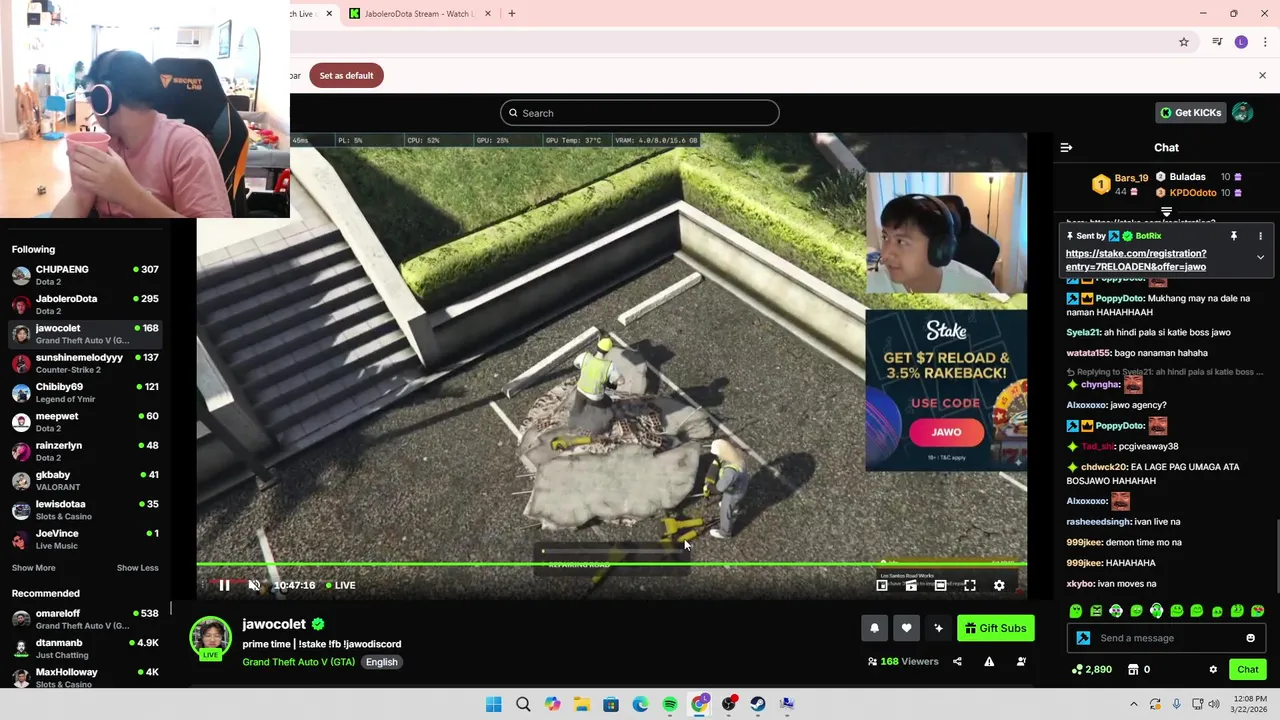Open the user moderation icon beside report
This screenshot has width=1280, height=720.
pyautogui.click(x=1021, y=661)
